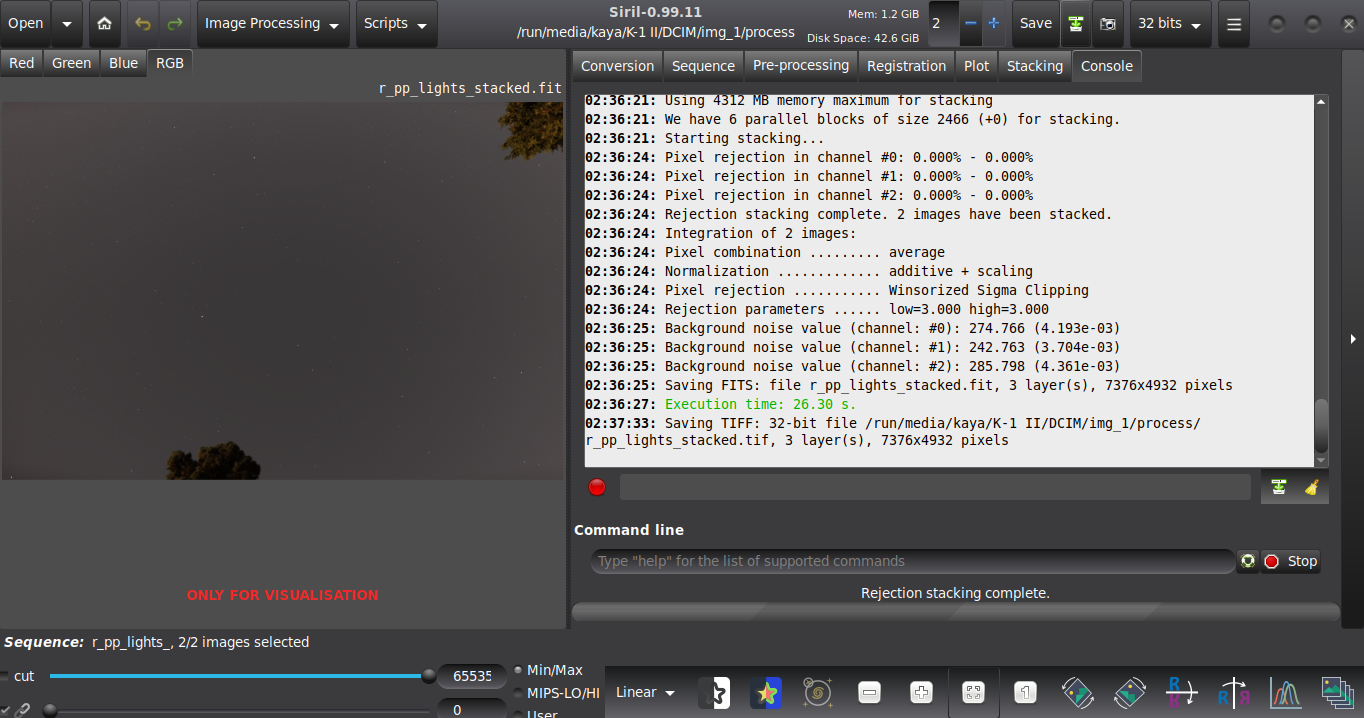Toggle false color rendering star icon
Viewport: 1364px width, 718px height.
click(x=766, y=692)
